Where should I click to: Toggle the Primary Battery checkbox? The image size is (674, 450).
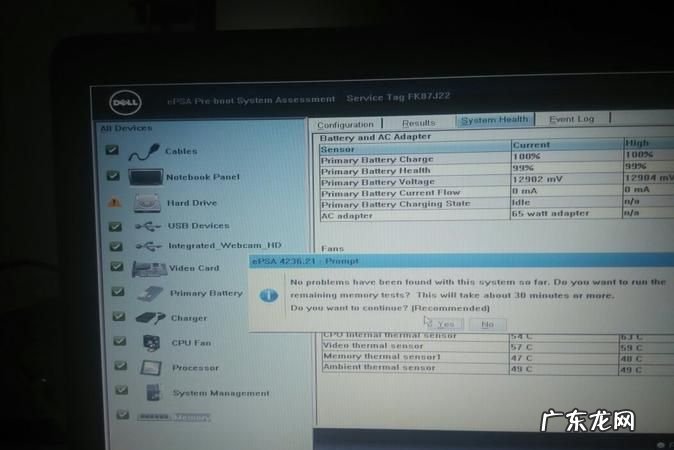click(118, 292)
